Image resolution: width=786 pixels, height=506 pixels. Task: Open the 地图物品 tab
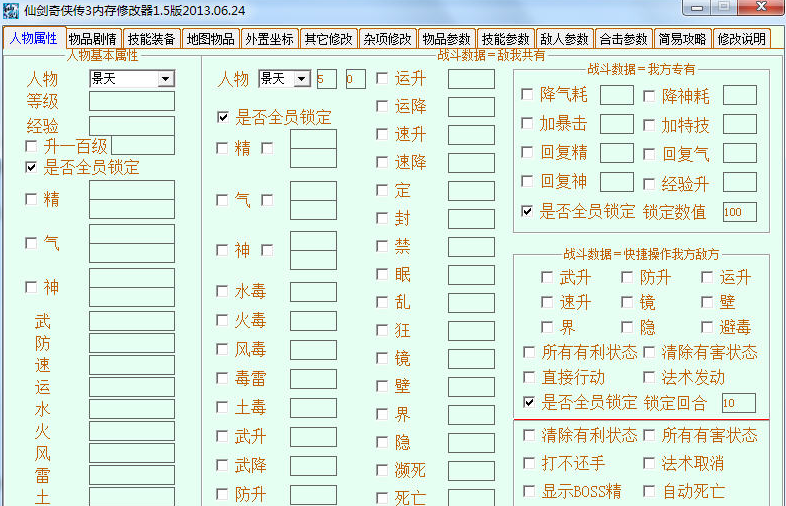pos(211,39)
